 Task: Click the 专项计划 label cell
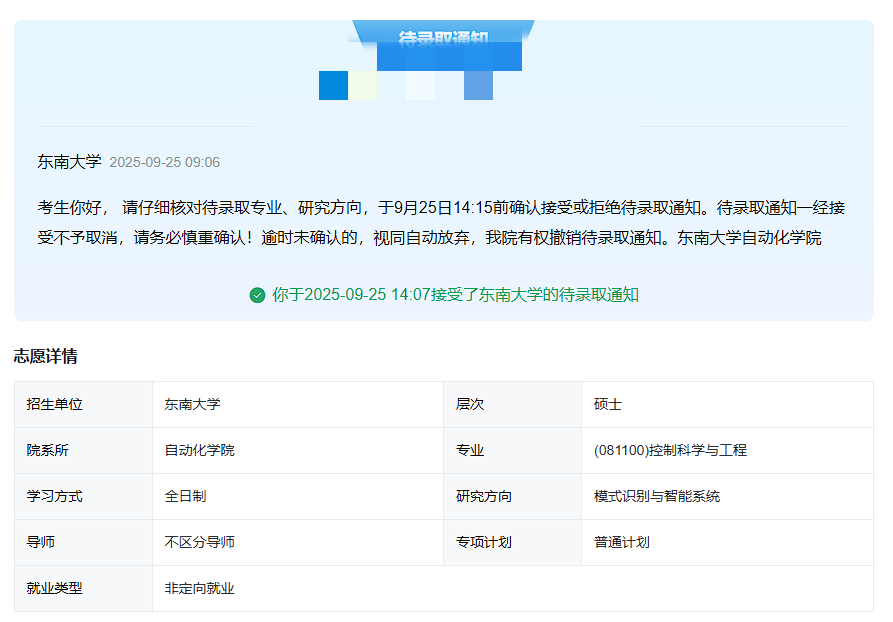[513, 543]
